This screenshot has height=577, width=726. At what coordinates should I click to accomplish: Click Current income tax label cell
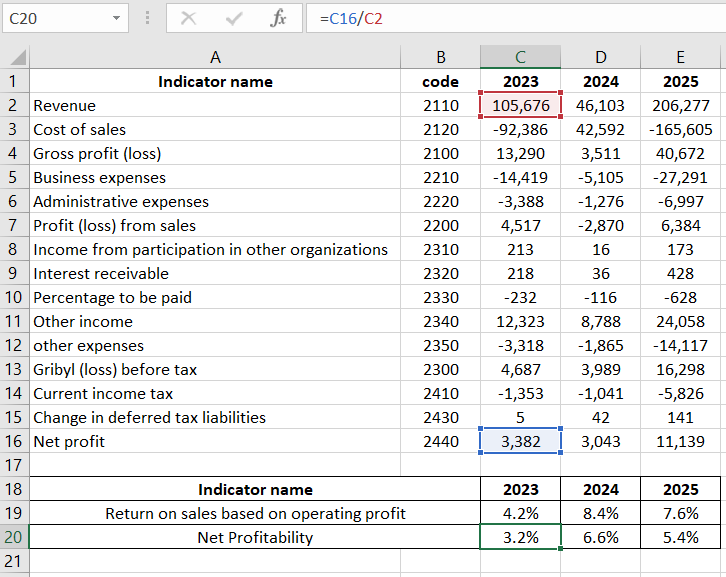[215, 393]
